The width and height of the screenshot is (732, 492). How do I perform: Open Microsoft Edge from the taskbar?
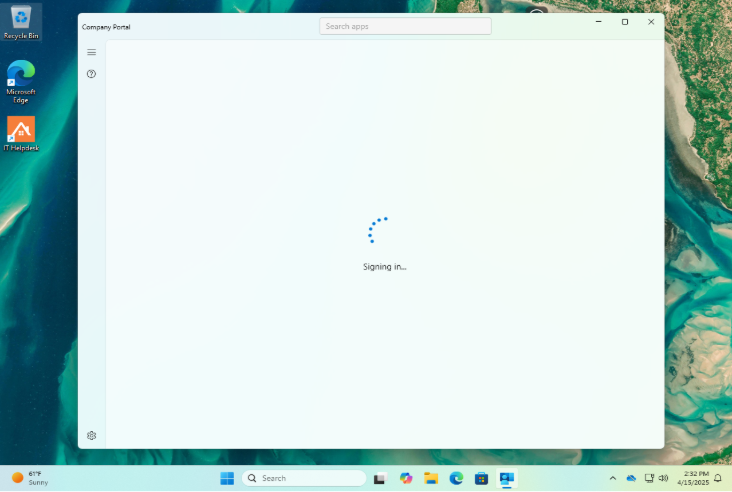pos(456,478)
